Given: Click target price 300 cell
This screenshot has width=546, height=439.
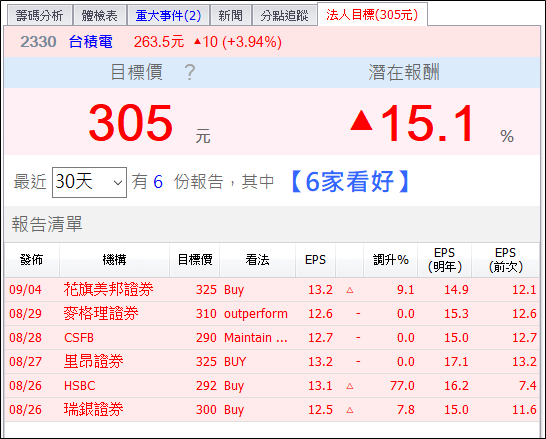Looking at the screenshot, I should 206,410.
